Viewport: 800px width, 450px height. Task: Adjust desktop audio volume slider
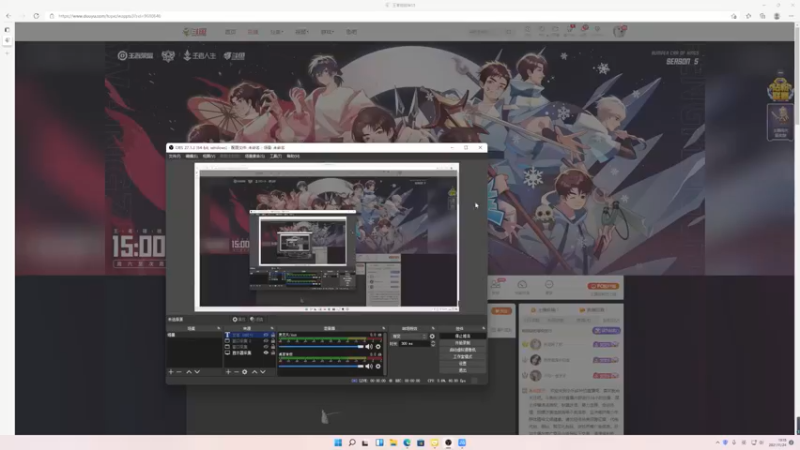tap(321, 366)
